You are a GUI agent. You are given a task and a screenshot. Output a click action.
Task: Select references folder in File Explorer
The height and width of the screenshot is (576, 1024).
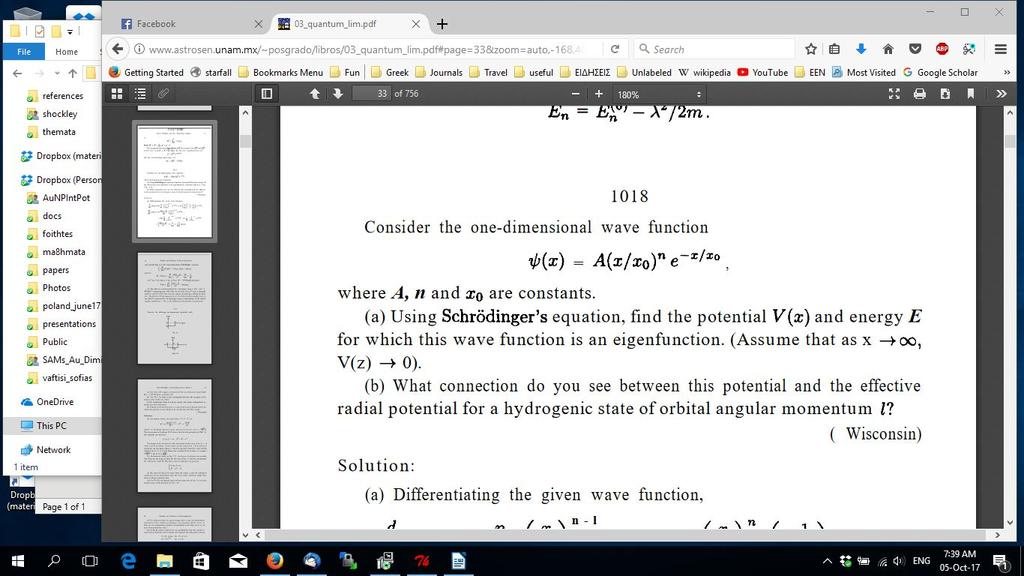(56, 96)
